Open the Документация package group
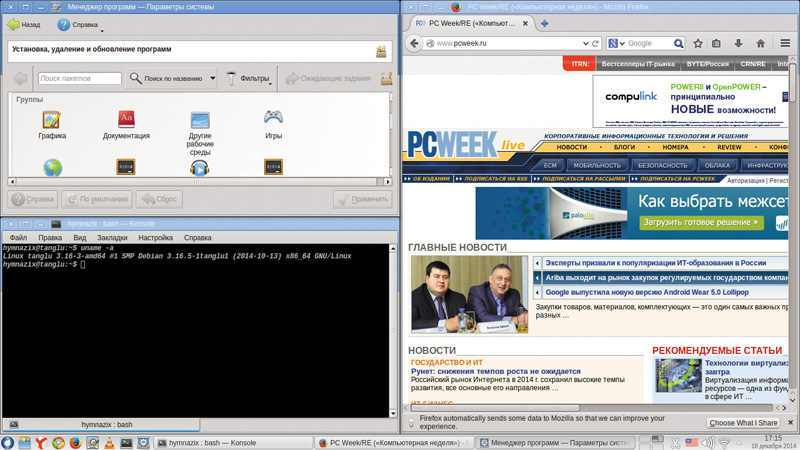 coord(126,124)
